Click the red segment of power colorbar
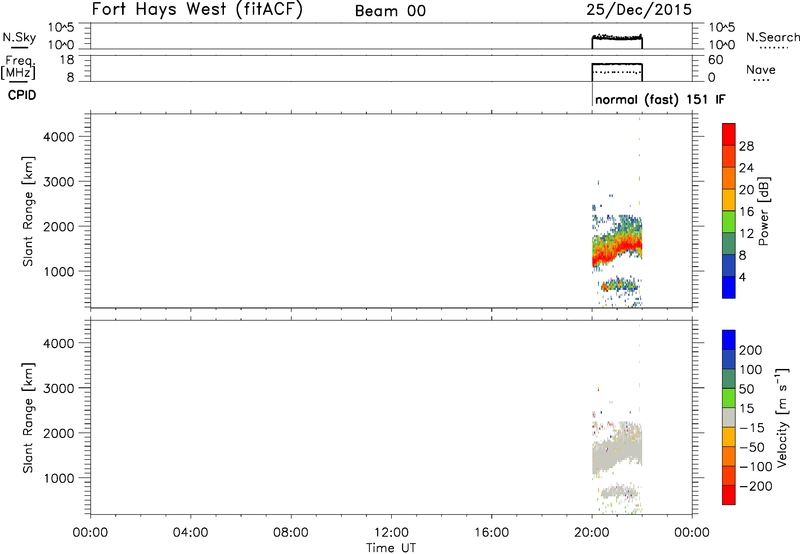Screen dimensions: 800x554 (x=729, y=134)
